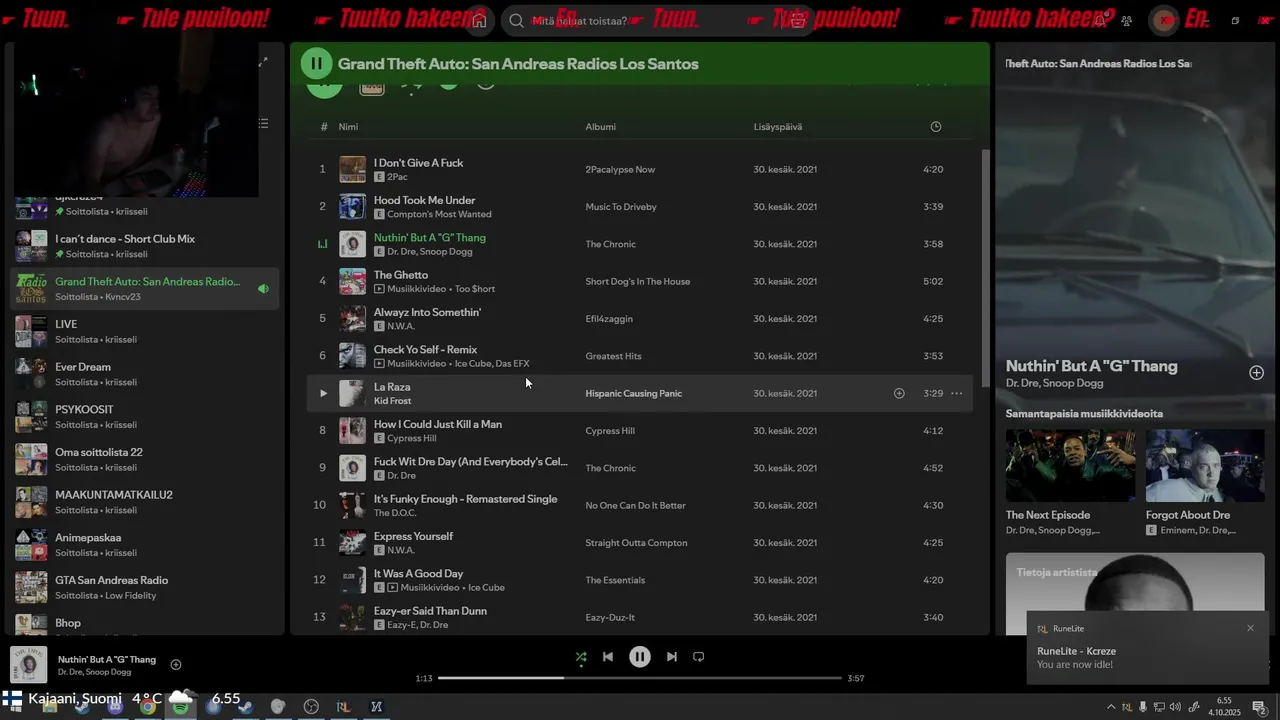Sort by Albumi column header
The height and width of the screenshot is (720, 1280).
point(601,127)
